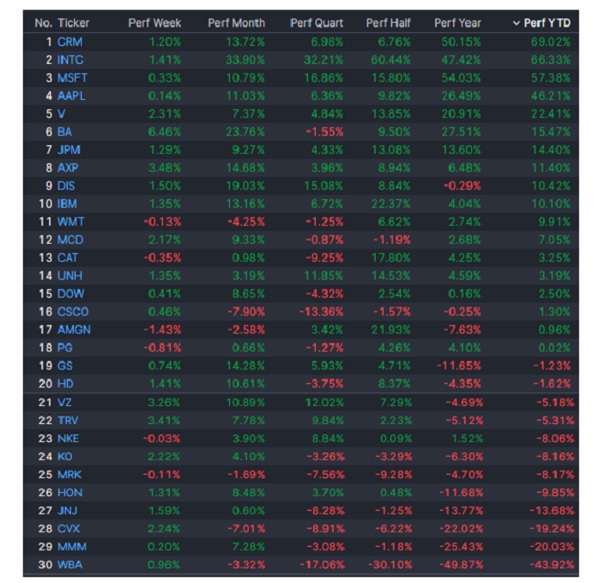This screenshot has height=583, width=600.
Task: Sort table by Perf Week column
Action: [155, 23]
